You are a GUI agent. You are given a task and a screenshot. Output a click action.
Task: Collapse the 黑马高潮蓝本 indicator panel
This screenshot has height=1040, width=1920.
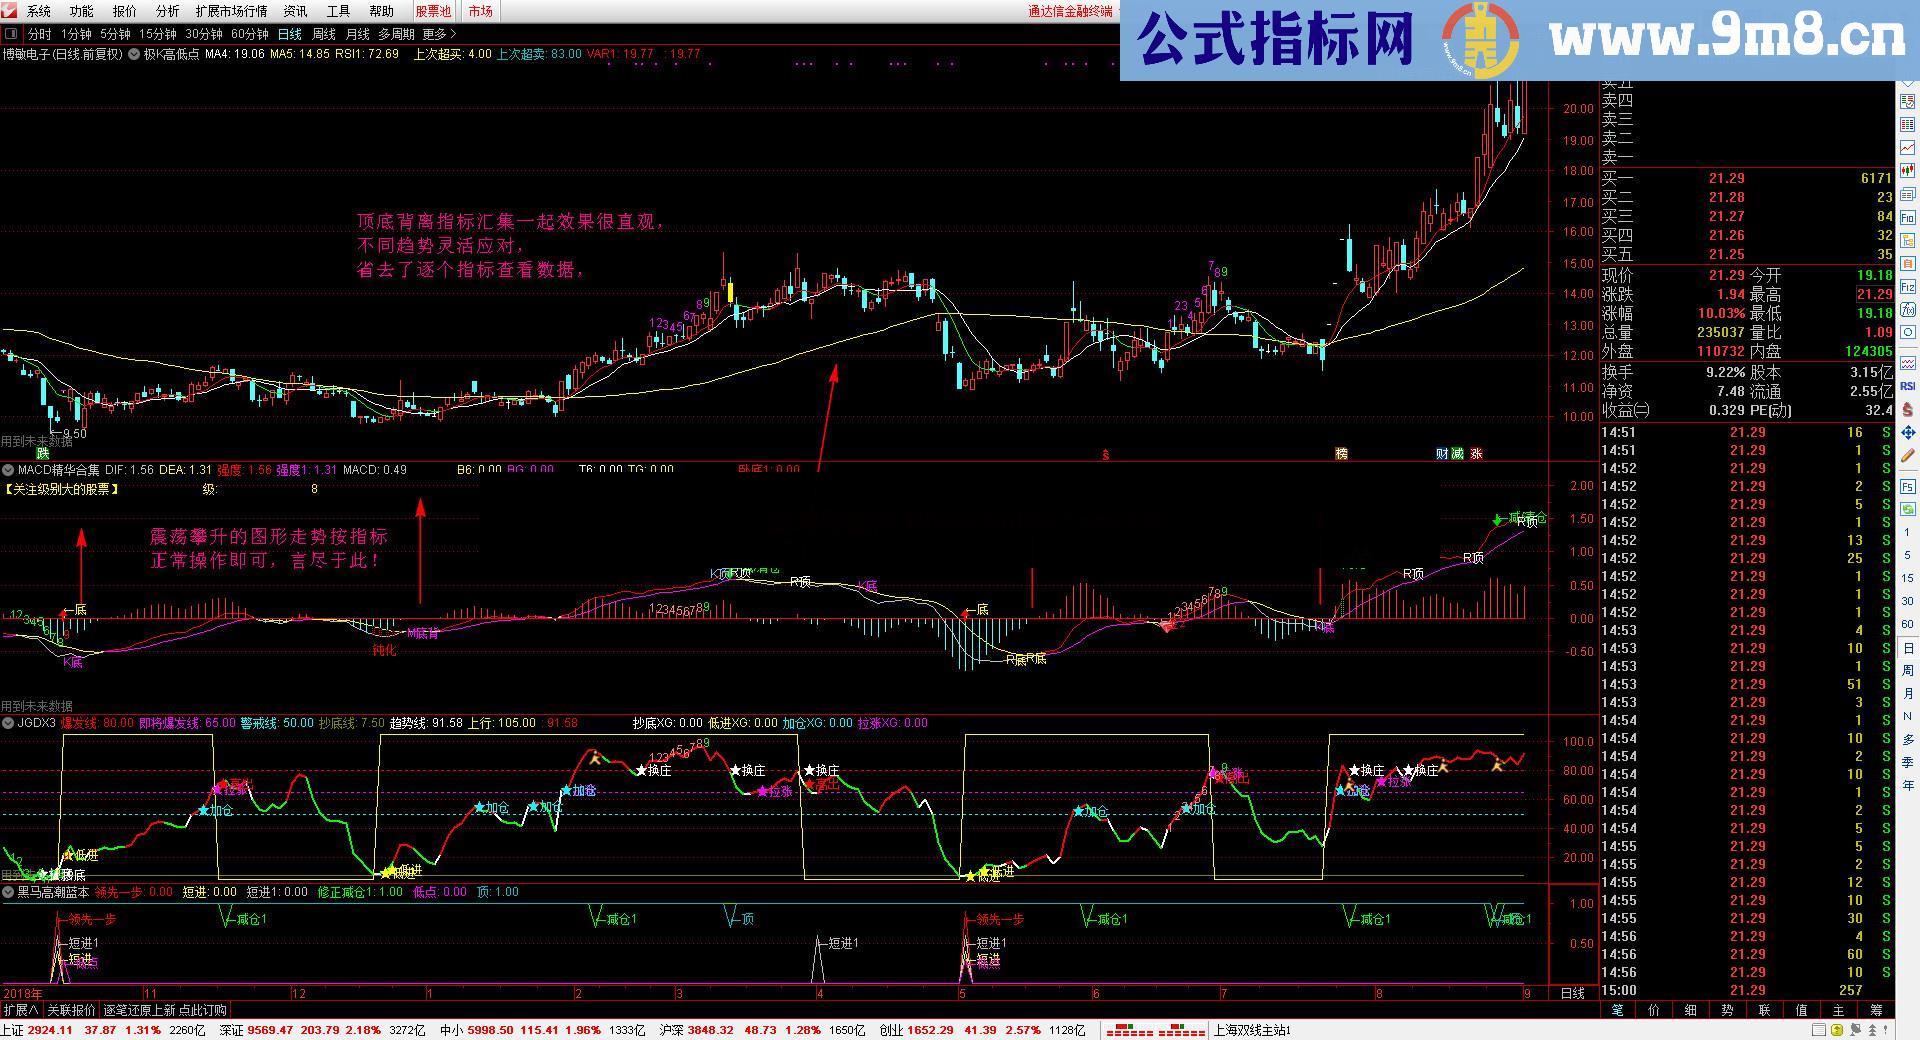8,892
